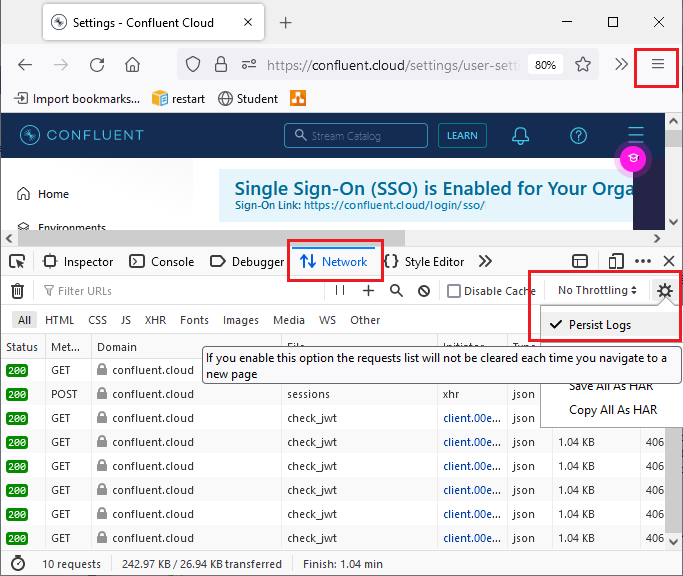Select the POST sessions request row
Screen dimensions: 683x576
pyautogui.click(x=271, y=394)
